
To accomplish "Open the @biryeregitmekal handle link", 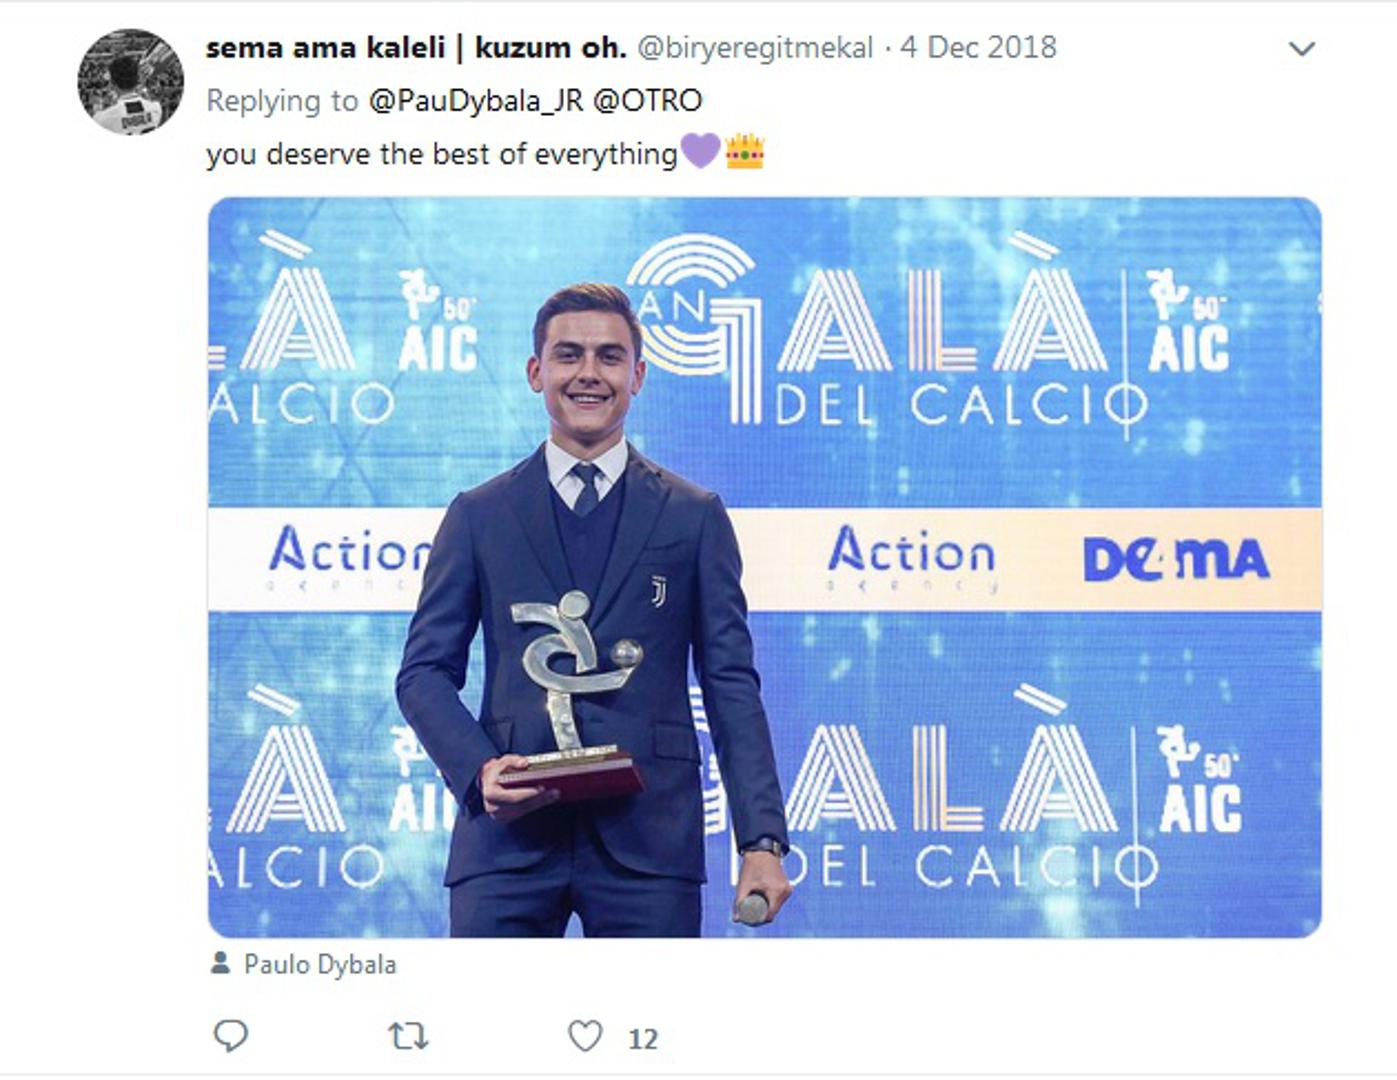I will coord(755,47).
